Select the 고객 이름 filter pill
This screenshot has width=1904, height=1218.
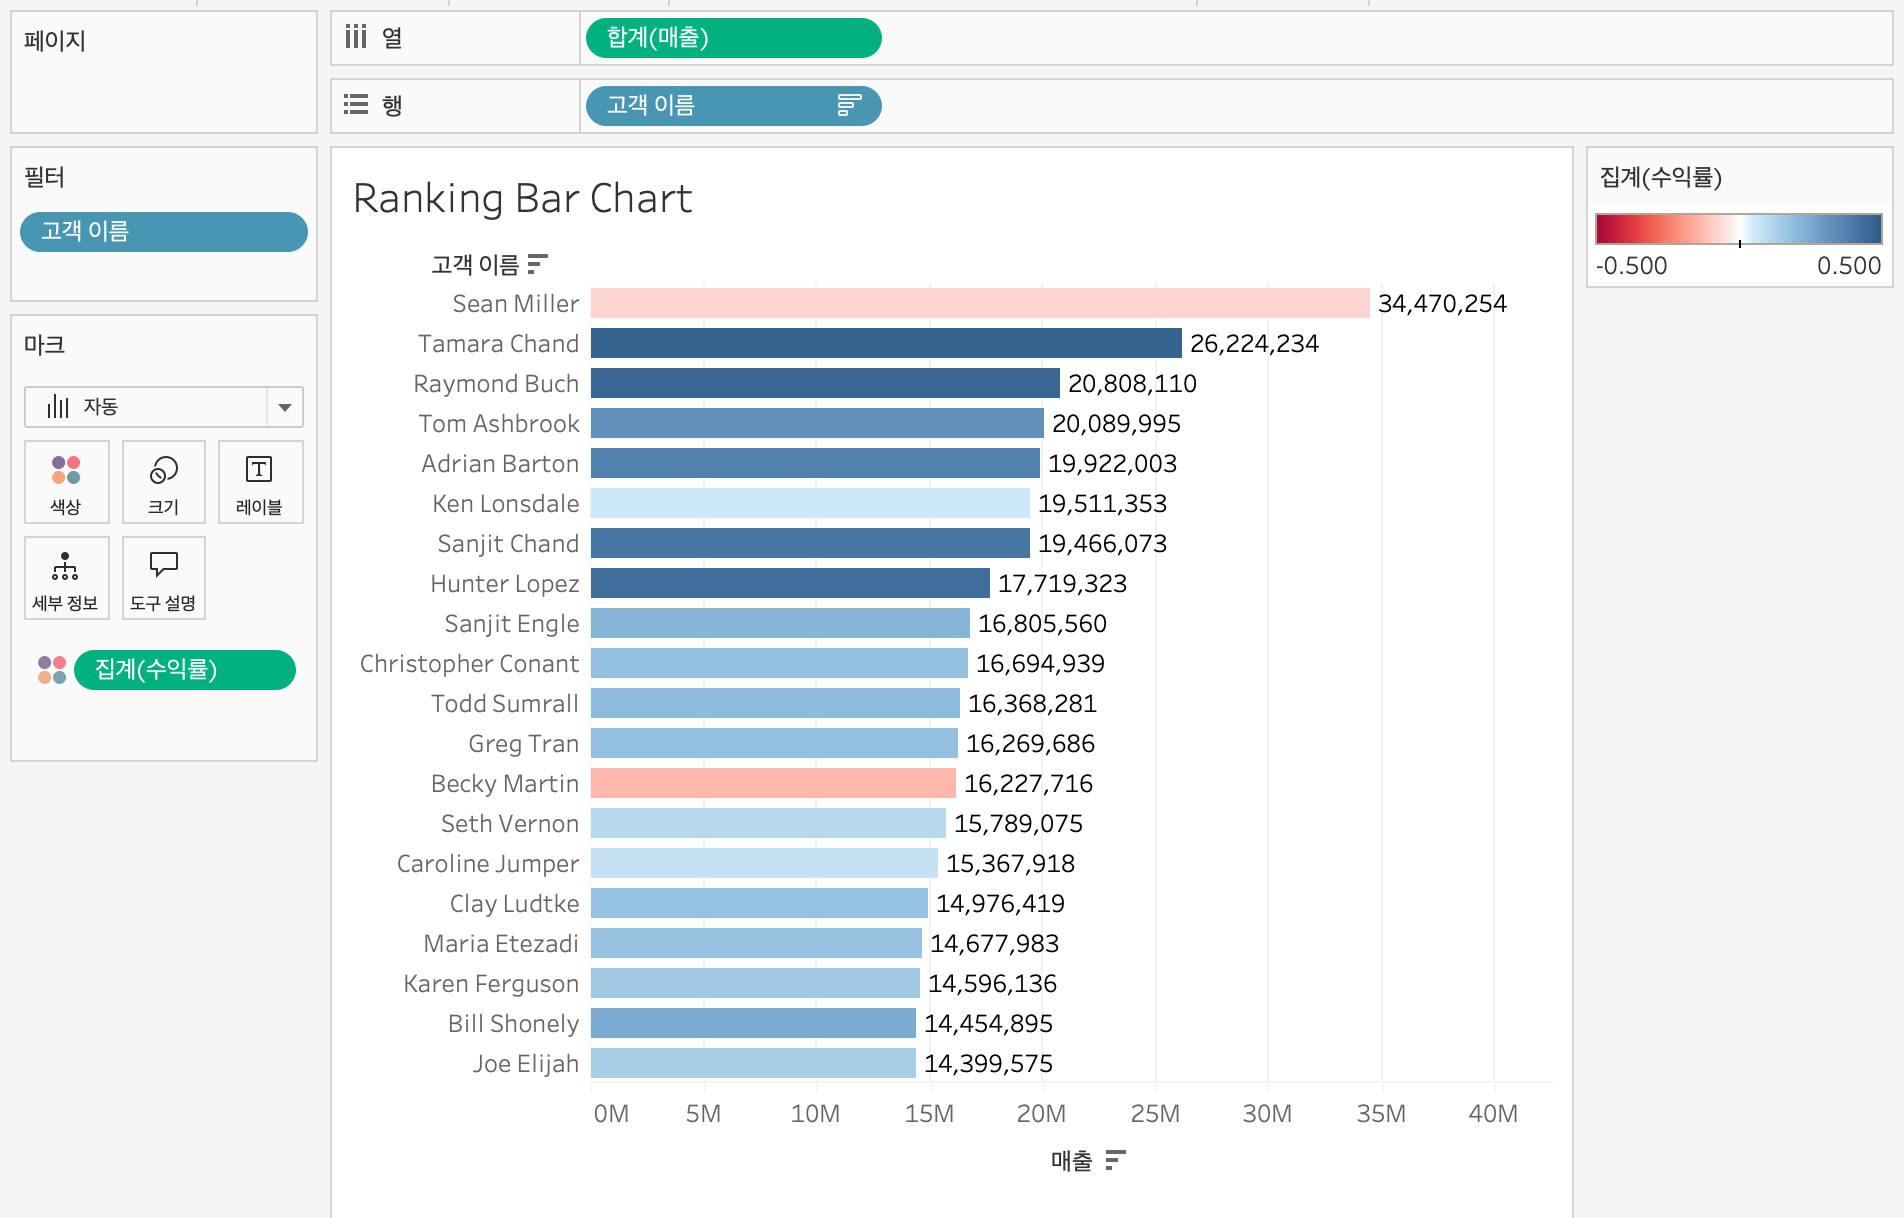[x=164, y=232]
